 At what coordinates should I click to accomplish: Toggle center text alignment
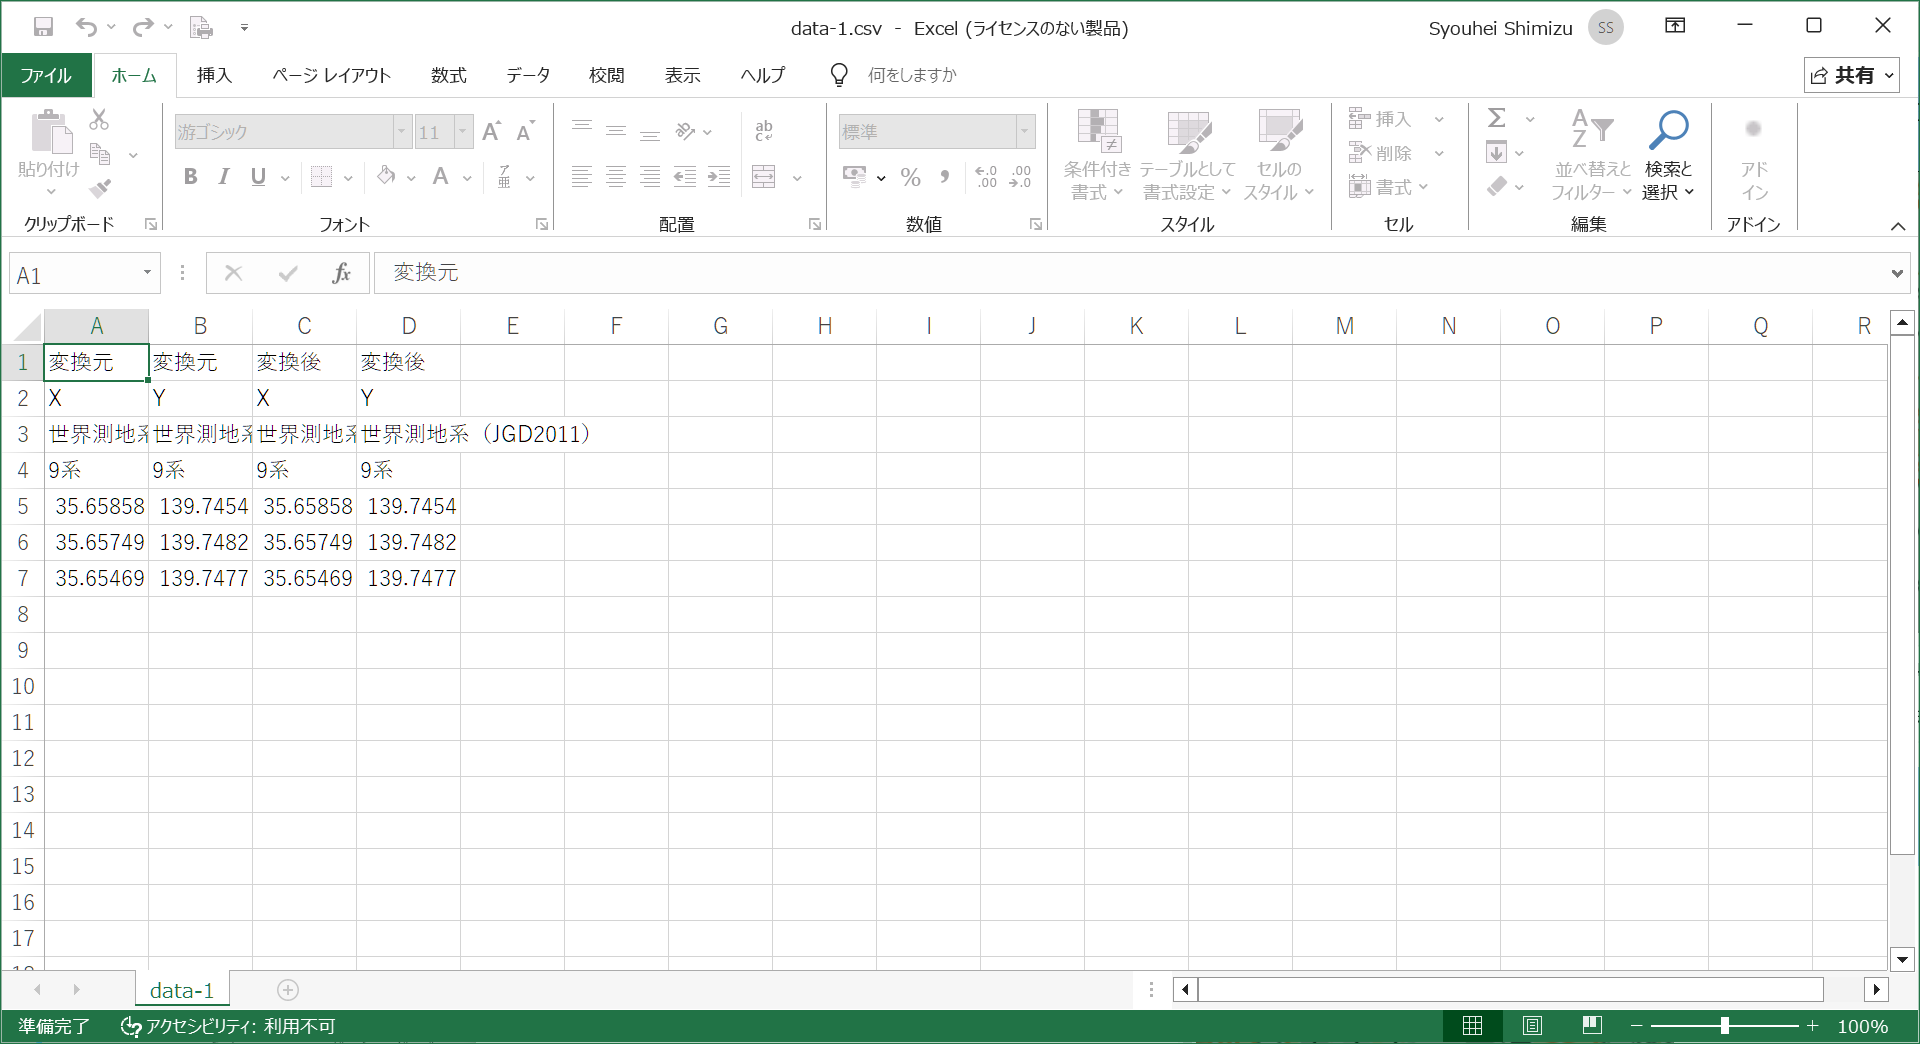click(x=616, y=177)
